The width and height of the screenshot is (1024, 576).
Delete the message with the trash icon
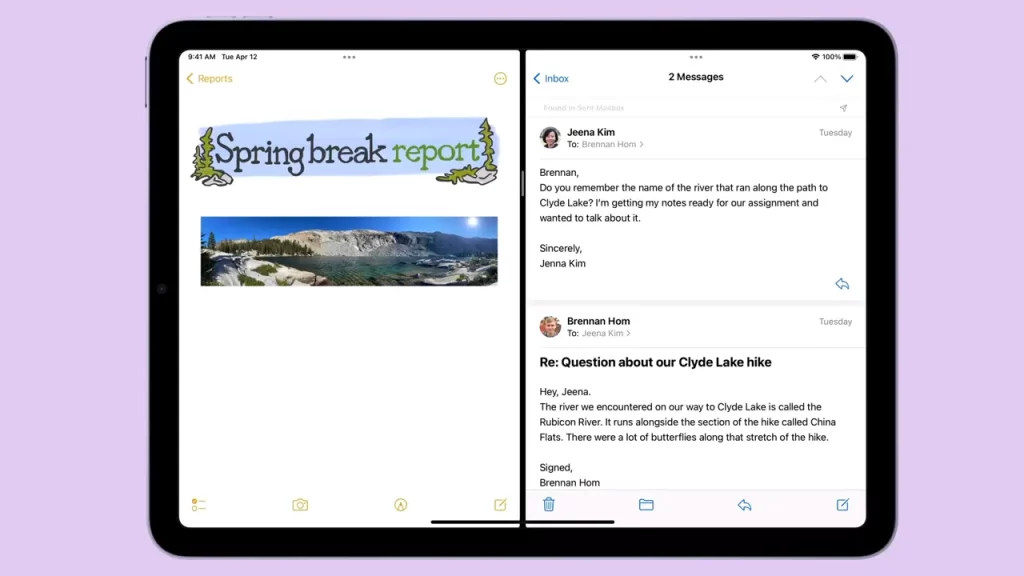pos(549,504)
